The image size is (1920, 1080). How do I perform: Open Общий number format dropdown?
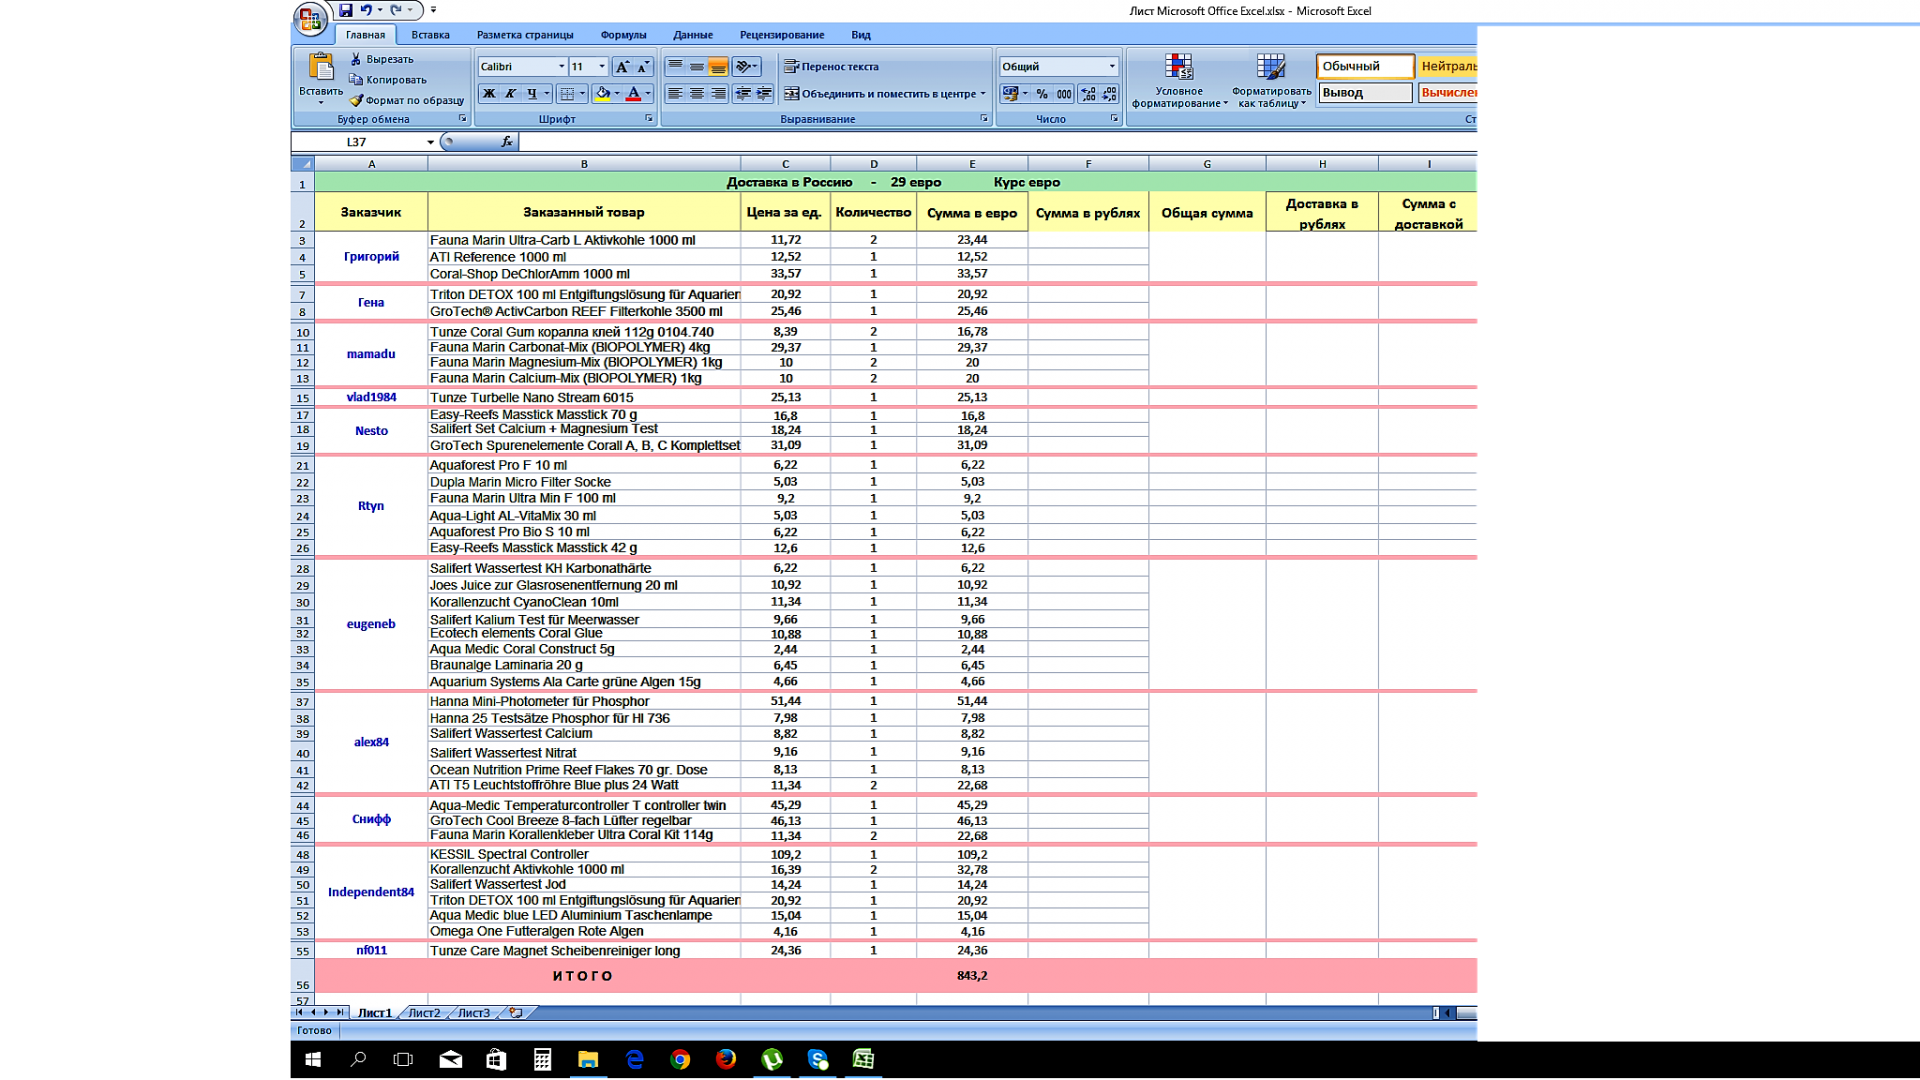coord(1112,67)
